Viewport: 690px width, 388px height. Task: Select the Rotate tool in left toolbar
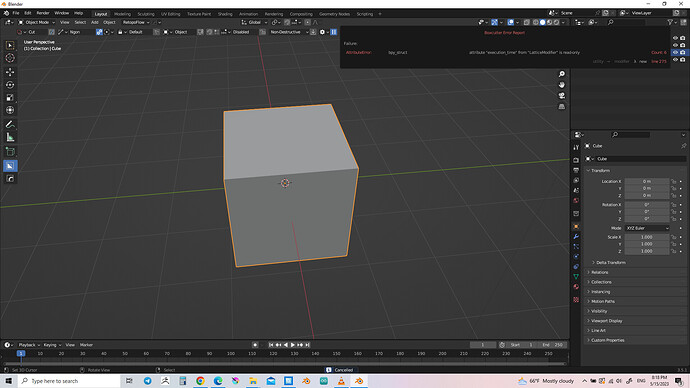[10, 84]
